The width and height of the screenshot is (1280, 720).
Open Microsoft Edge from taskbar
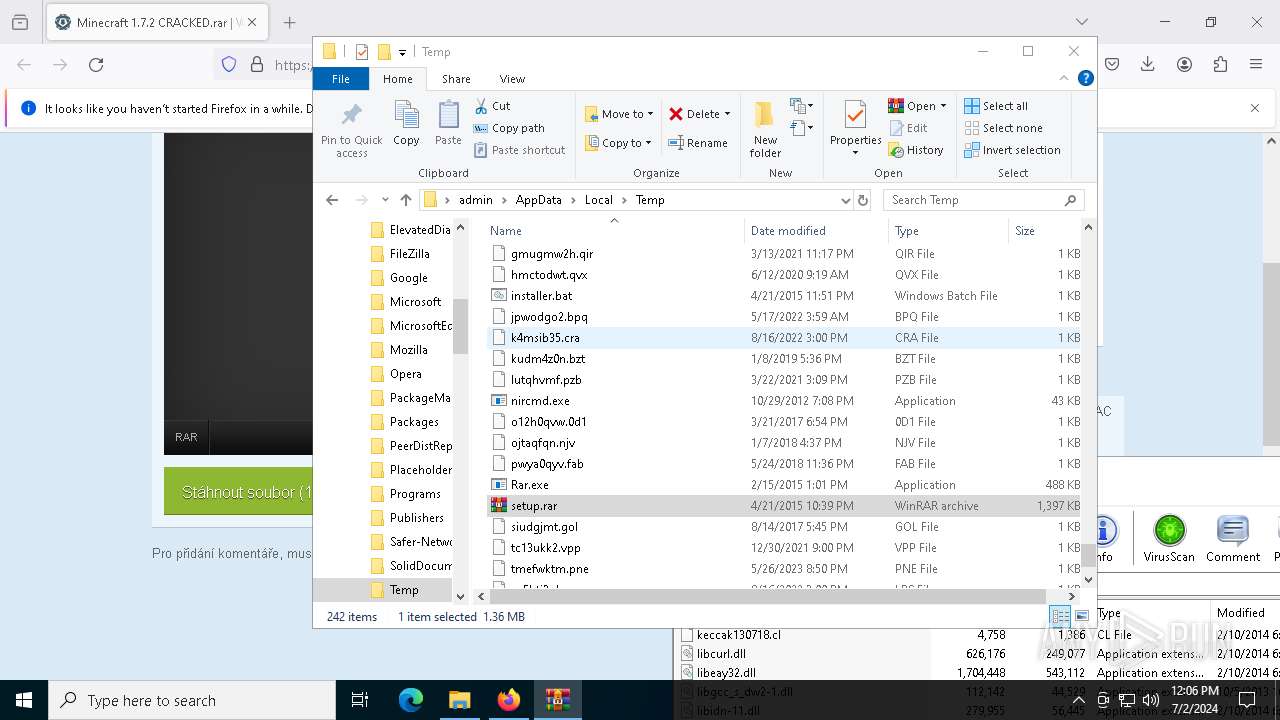(x=411, y=700)
